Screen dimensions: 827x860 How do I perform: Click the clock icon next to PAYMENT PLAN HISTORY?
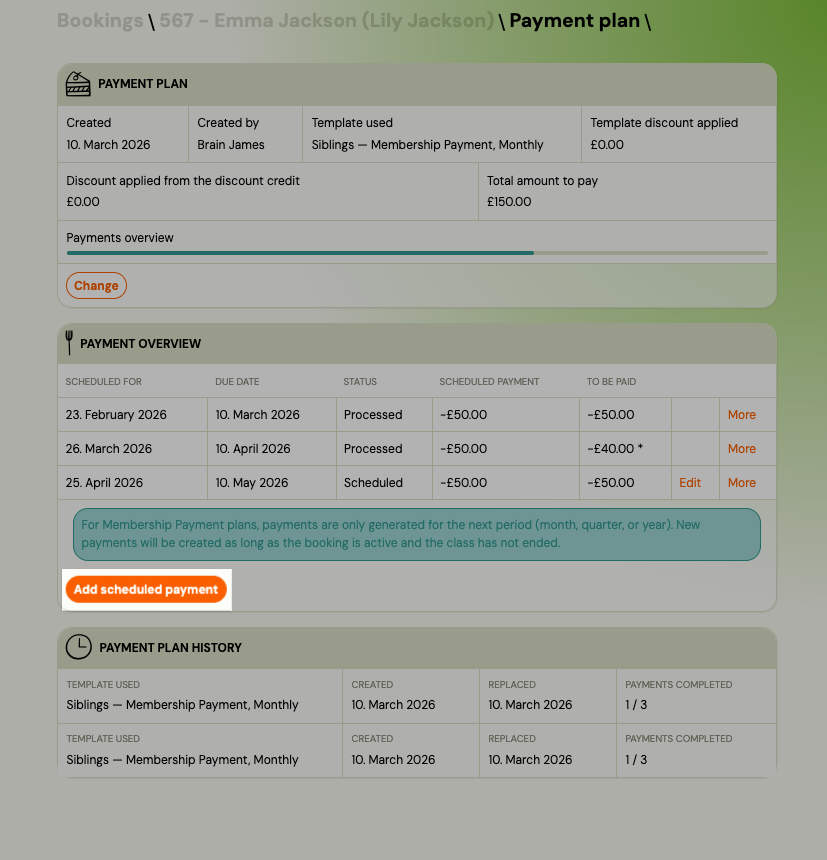click(x=79, y=647)
